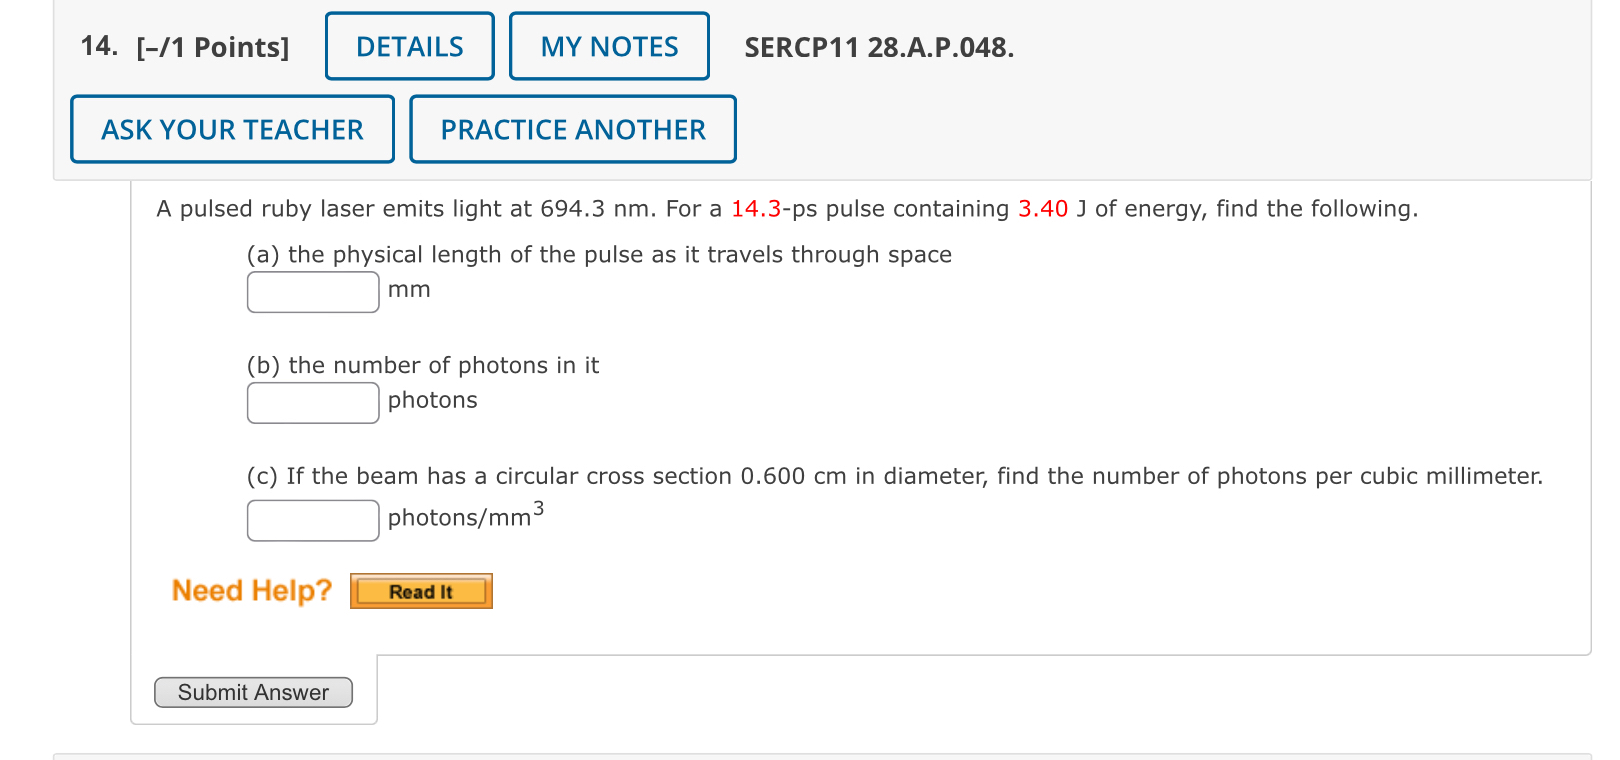The image size is (1620, 760).
Task: Click the pulse length answer box in millimeters
Action: point(312,291)
